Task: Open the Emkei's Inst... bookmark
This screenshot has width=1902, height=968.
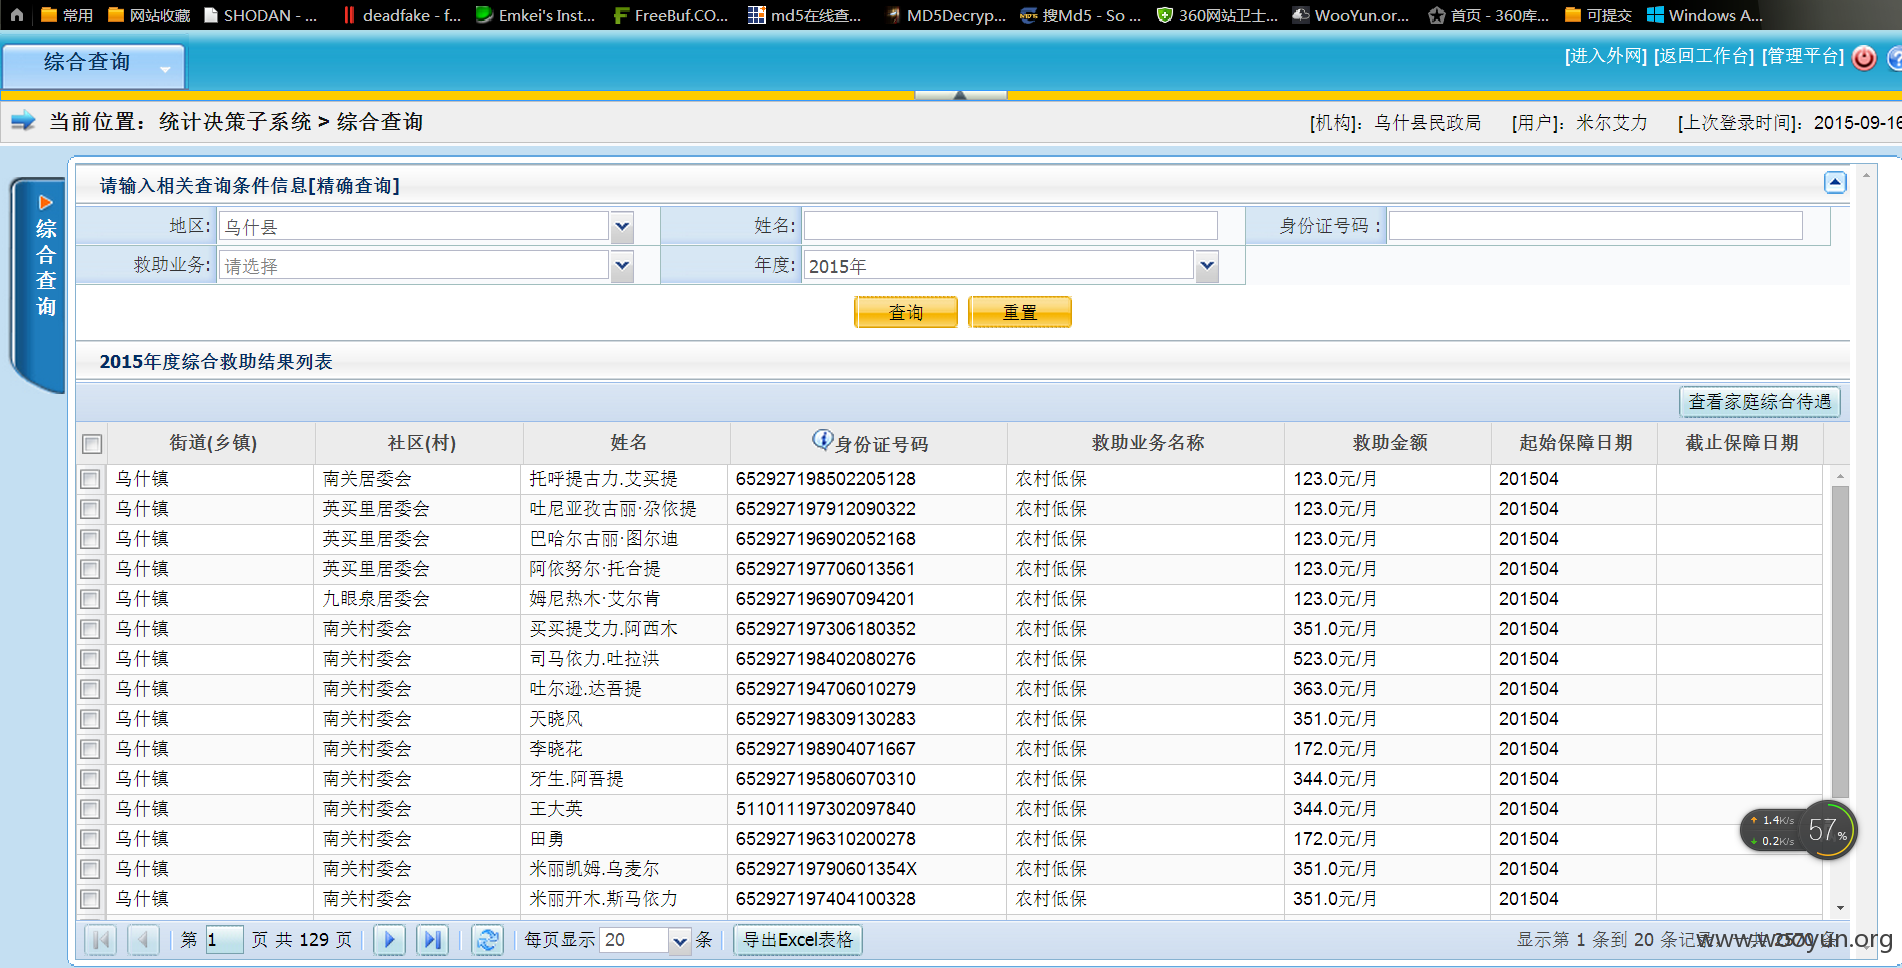Action: pos(536,15)
